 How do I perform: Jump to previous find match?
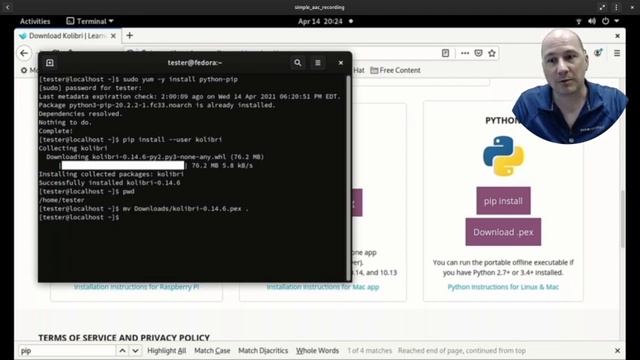[x=122, y=351]
